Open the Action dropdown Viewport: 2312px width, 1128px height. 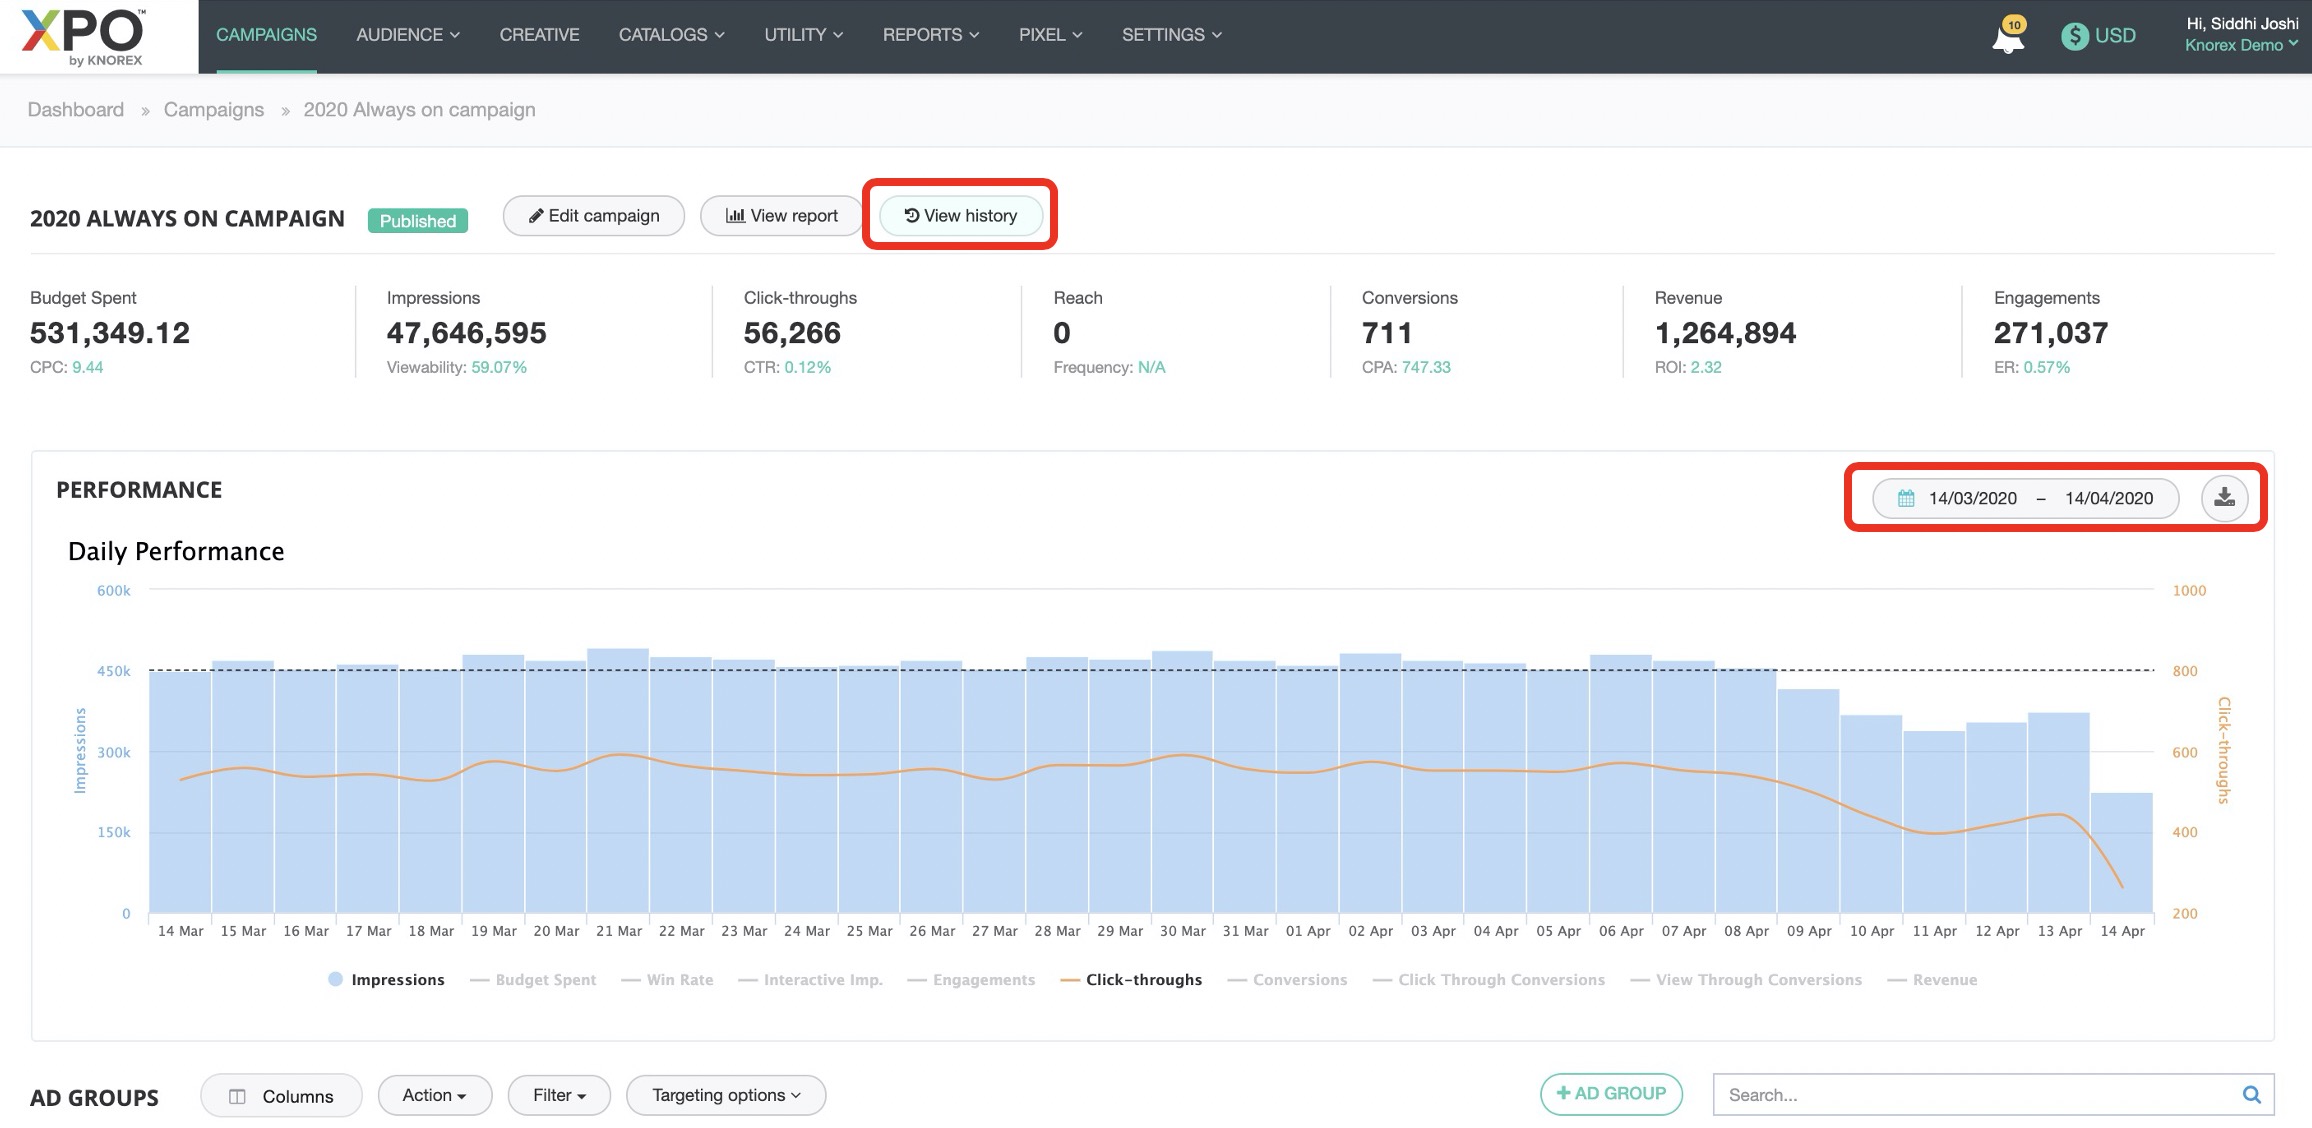tap(434, 1095)
